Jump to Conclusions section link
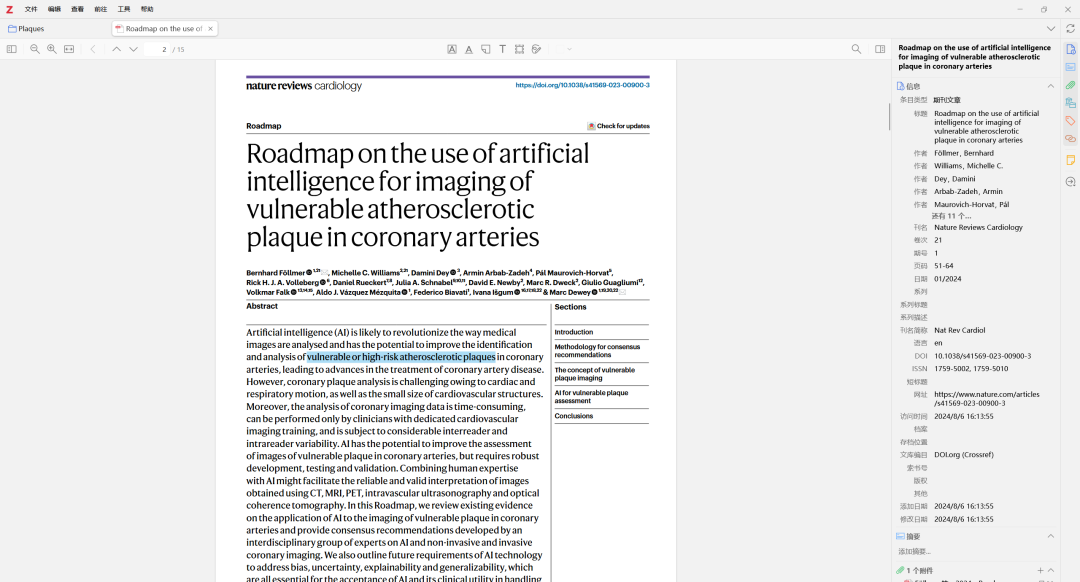1080x582 pixels. pos(574,416)
